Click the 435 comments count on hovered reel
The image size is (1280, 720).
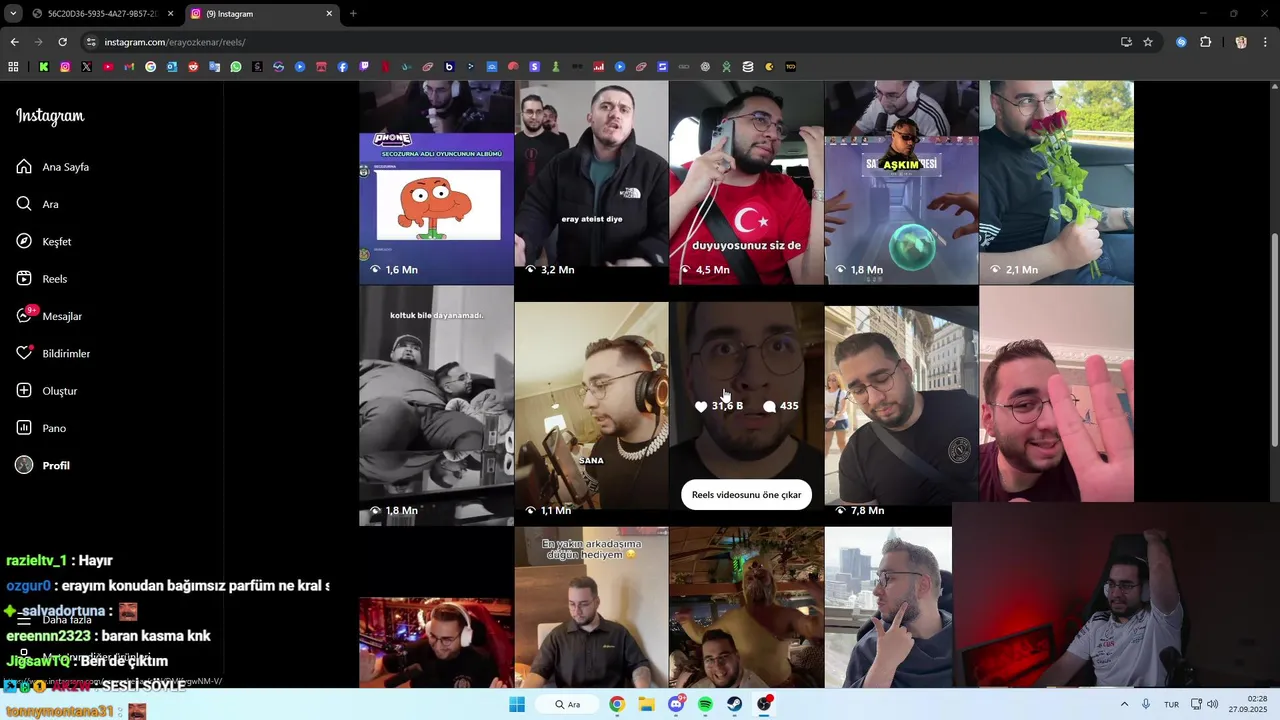pos(780,406)
